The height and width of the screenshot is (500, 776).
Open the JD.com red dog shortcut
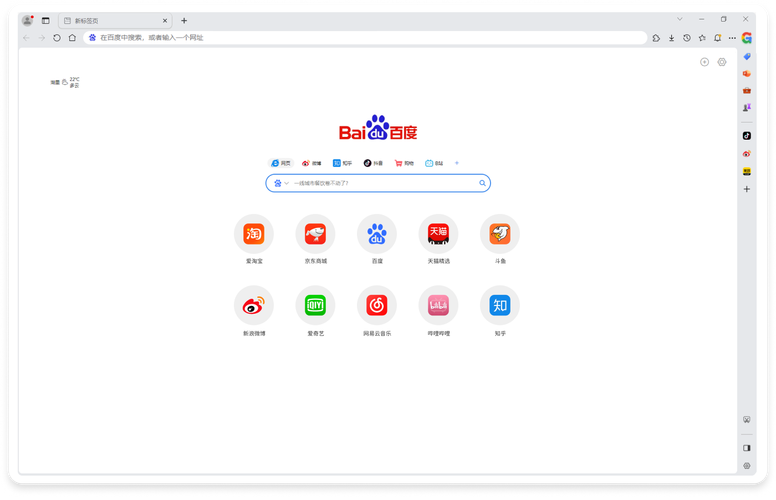coord(315,234)
